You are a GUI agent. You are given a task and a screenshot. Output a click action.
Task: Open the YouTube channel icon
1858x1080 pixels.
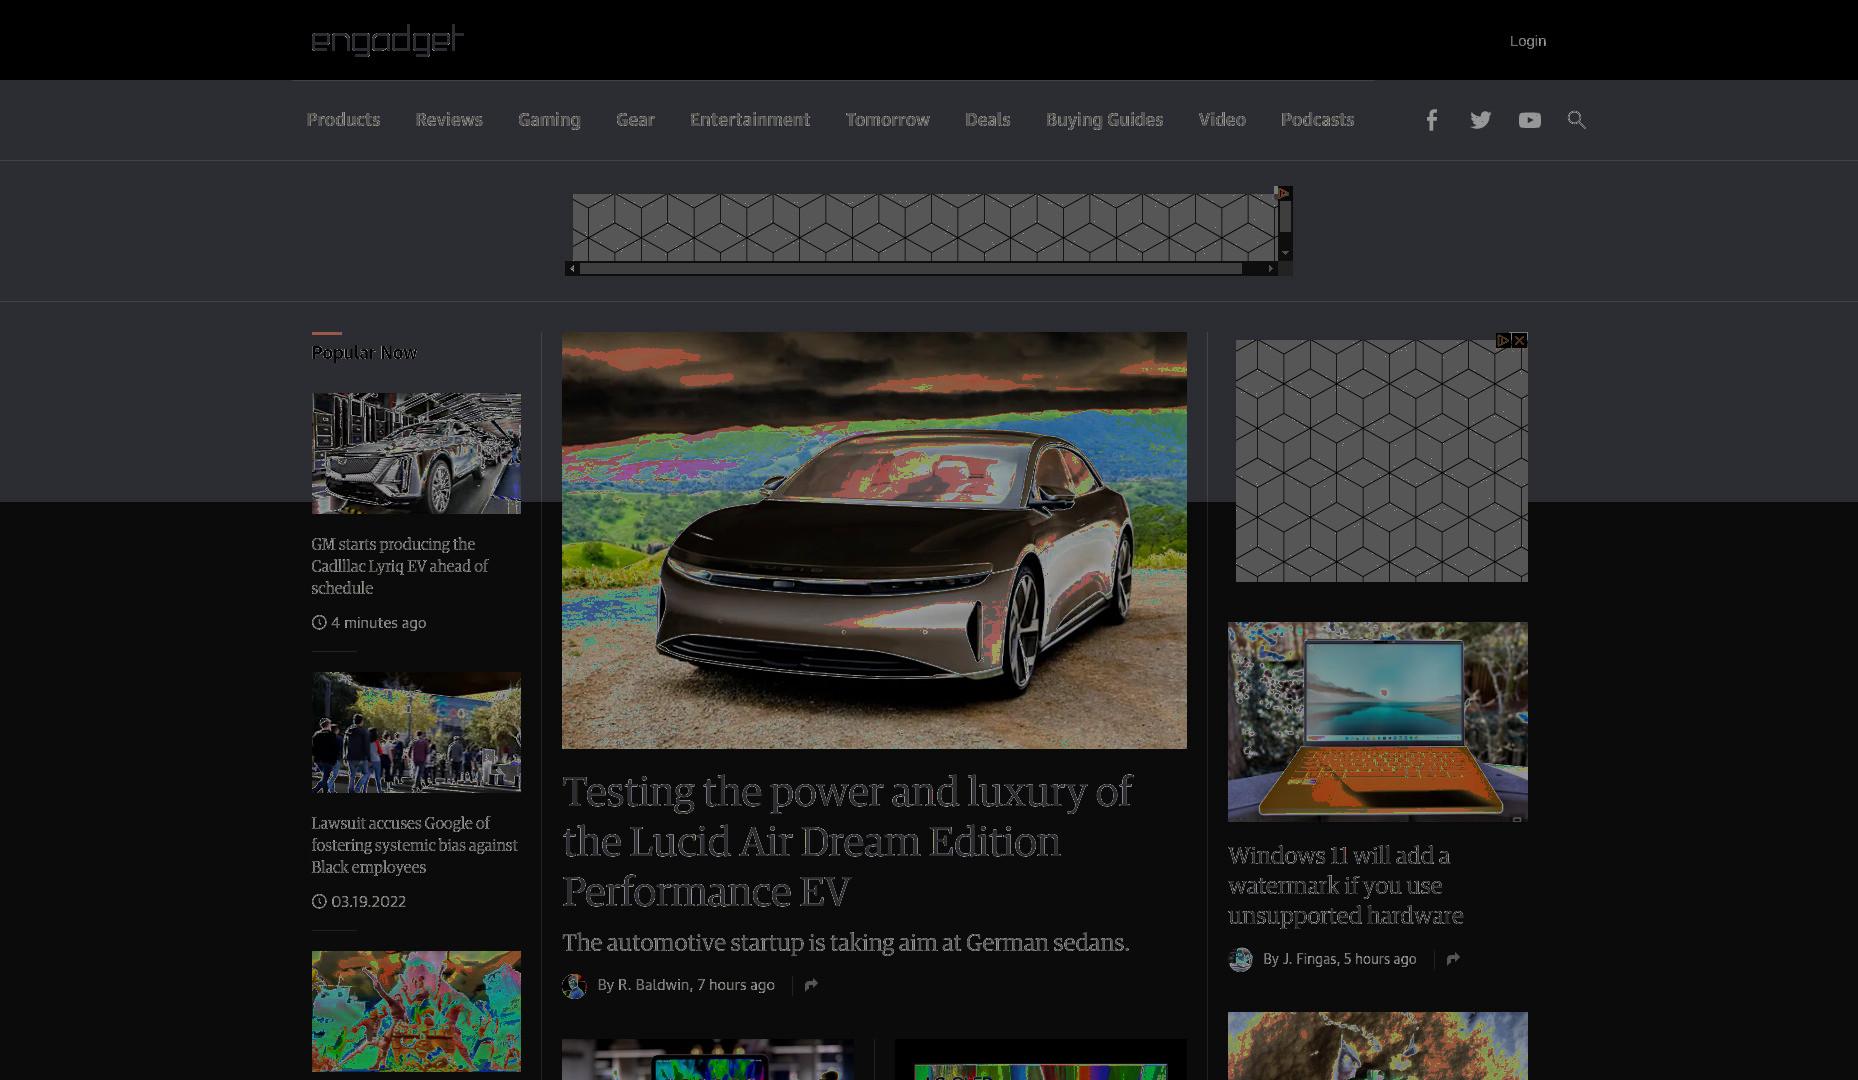point(1529,120)
